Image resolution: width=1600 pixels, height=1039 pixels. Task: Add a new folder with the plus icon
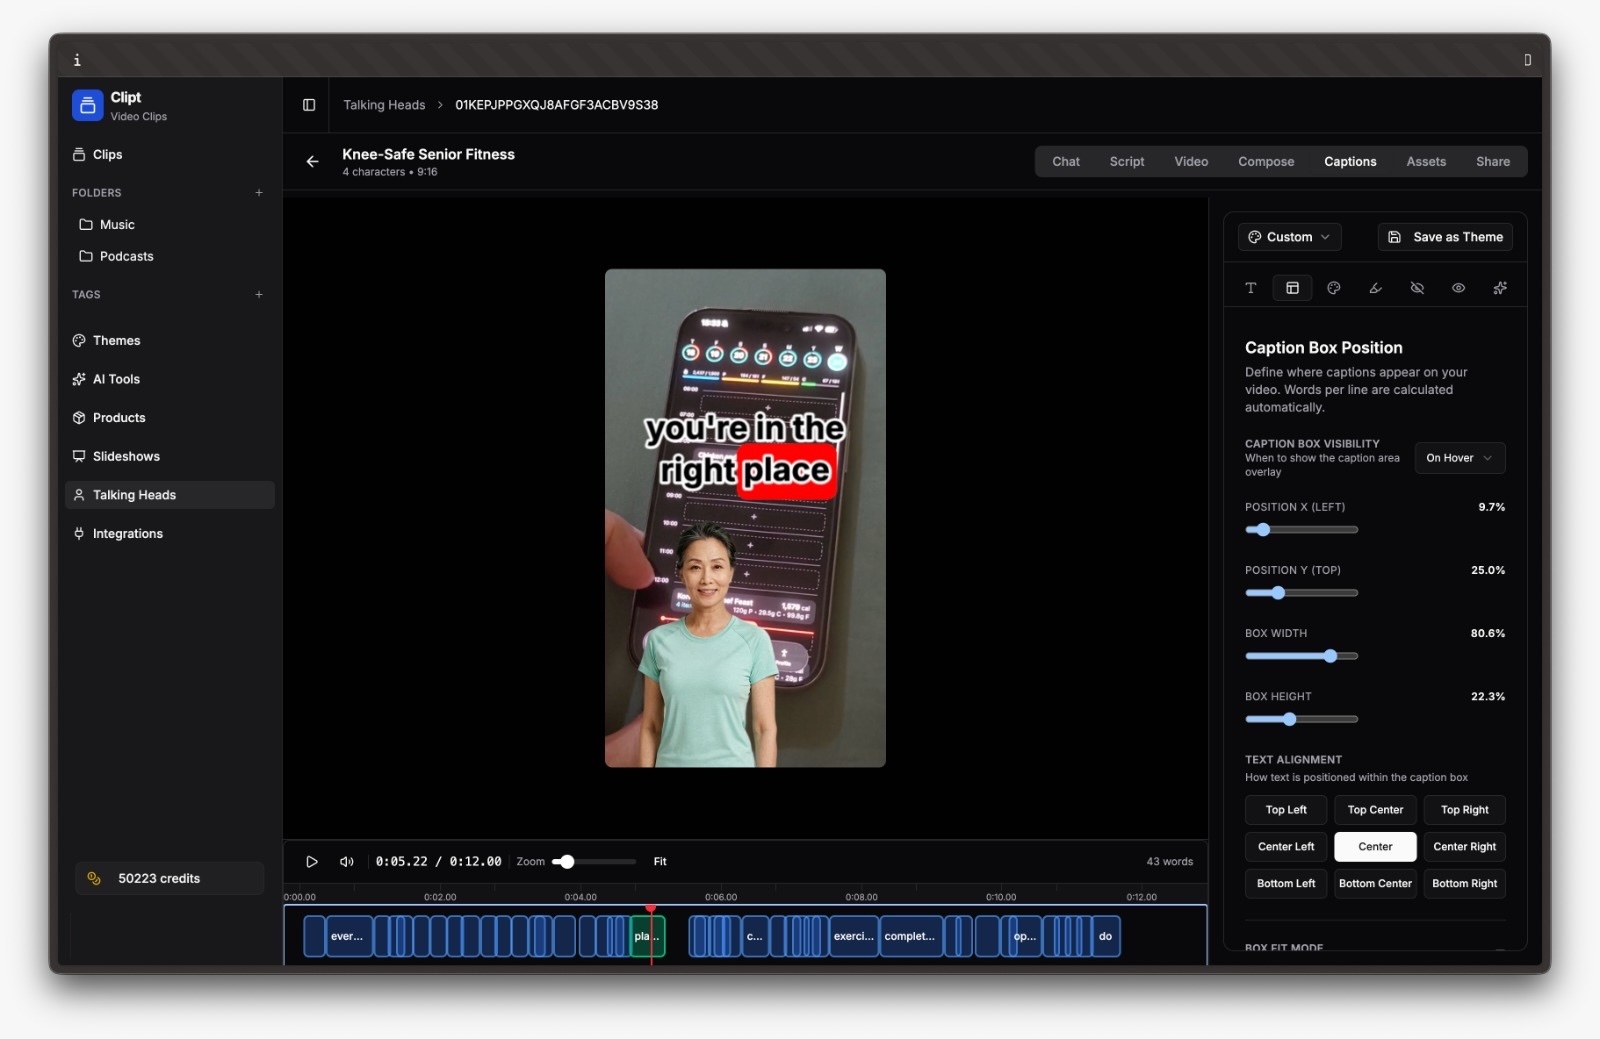click(x=259, y=193)
